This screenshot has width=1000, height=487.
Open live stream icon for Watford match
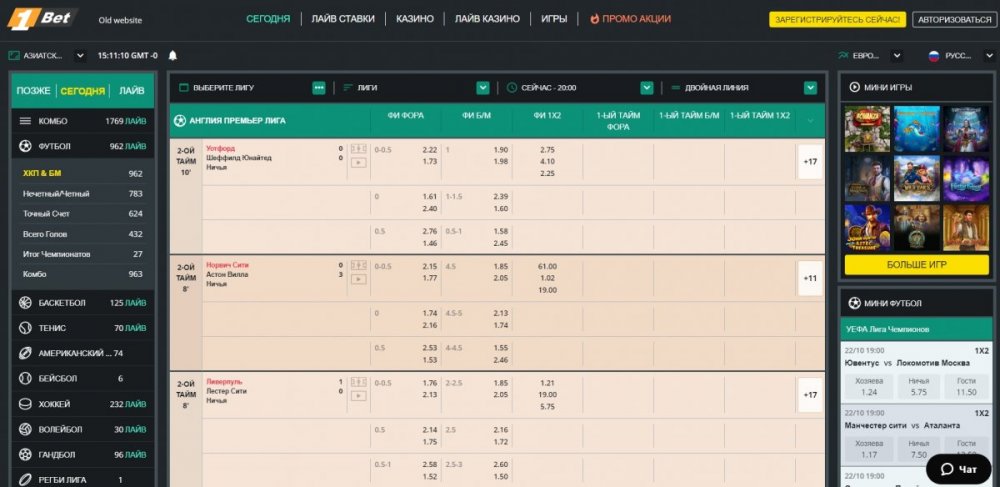coord(358,163)
